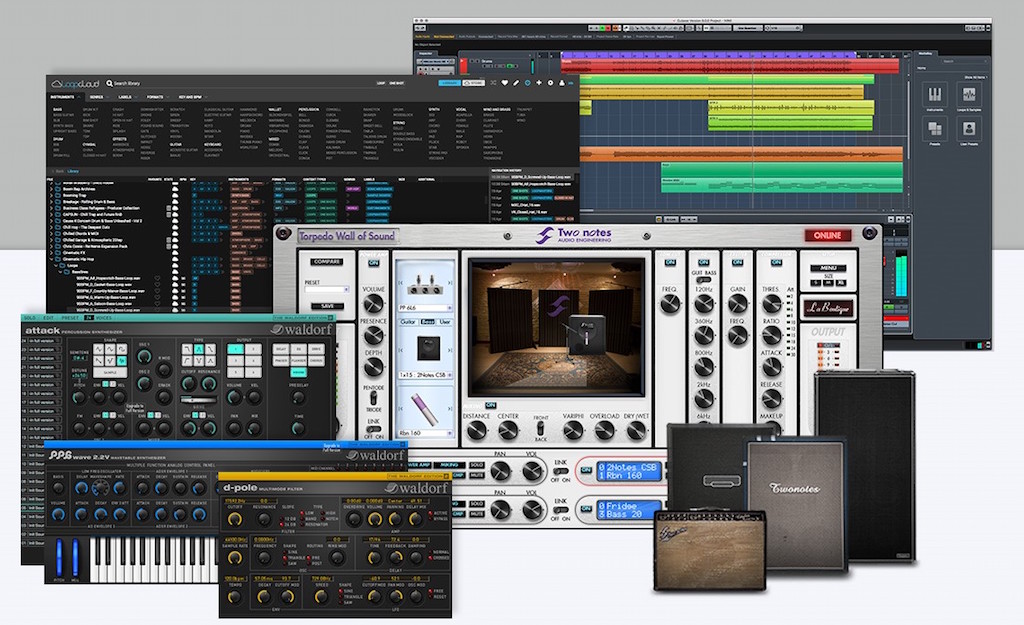Click the ribbon microphone image in Torpedo
Image resolution: width=1024 pixels, height=625 pixels.
(x=425, y=409)
